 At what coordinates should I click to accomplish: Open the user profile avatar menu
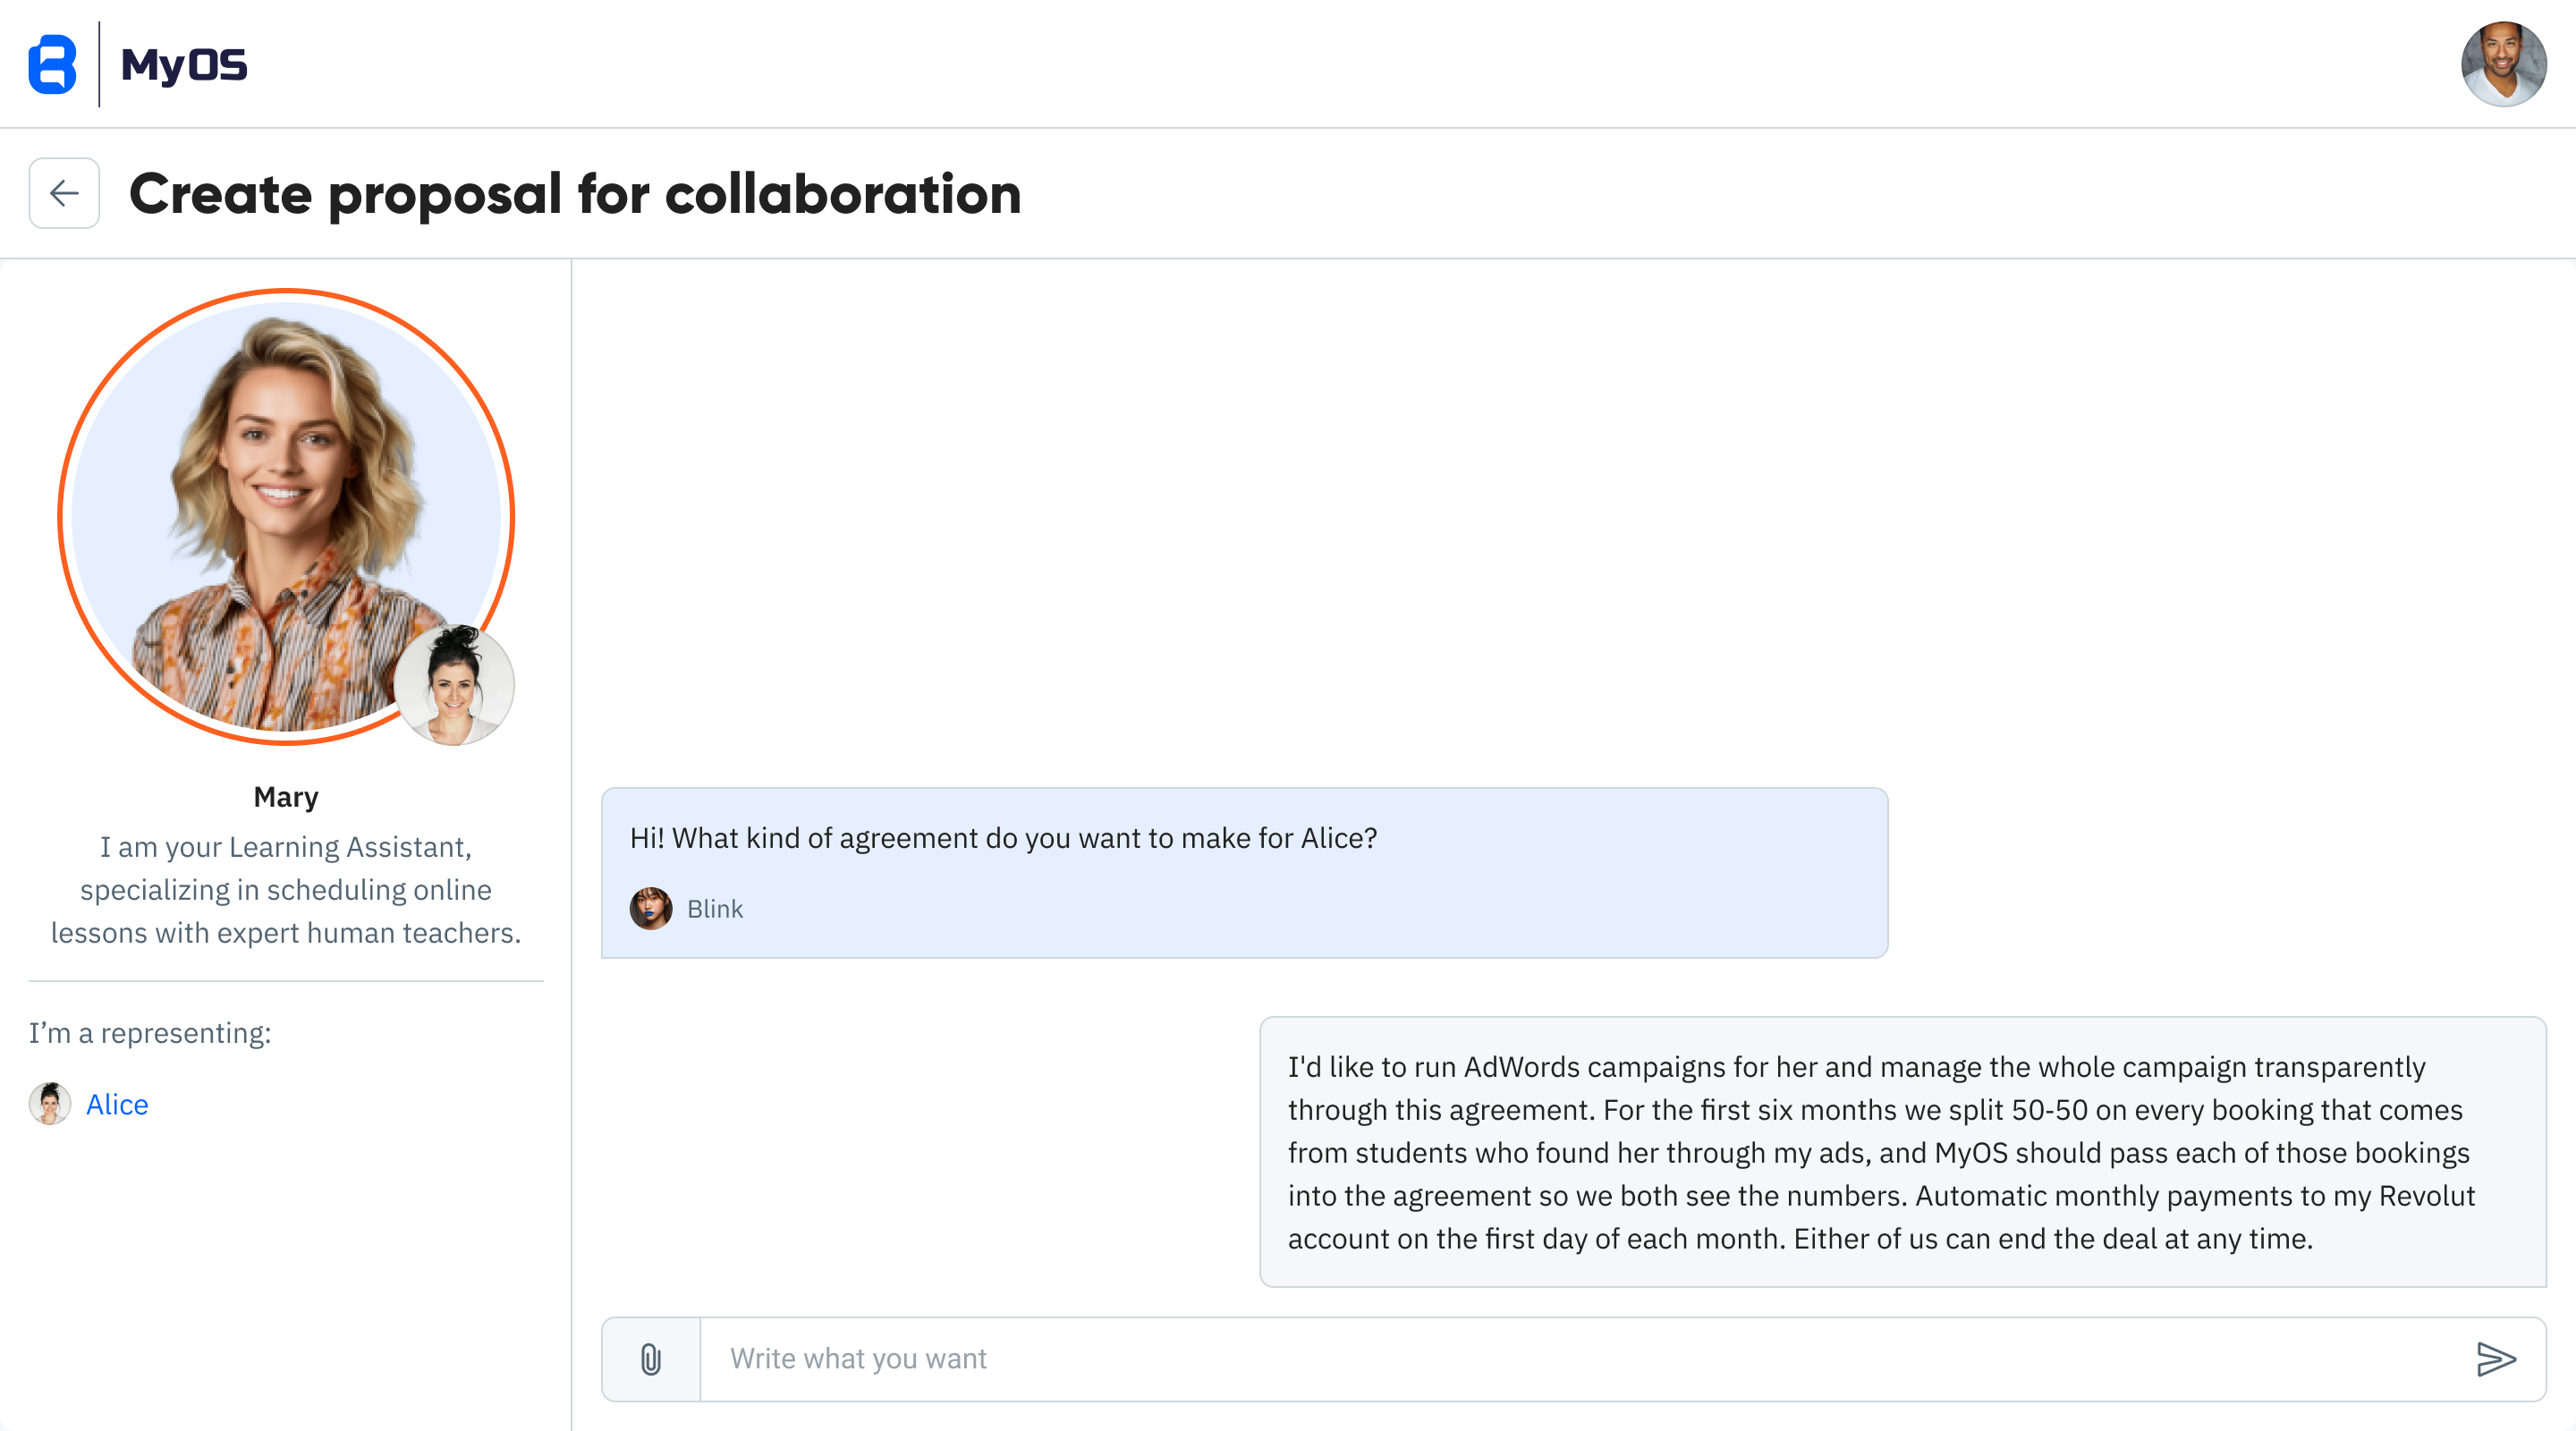tap(2503, 64)
